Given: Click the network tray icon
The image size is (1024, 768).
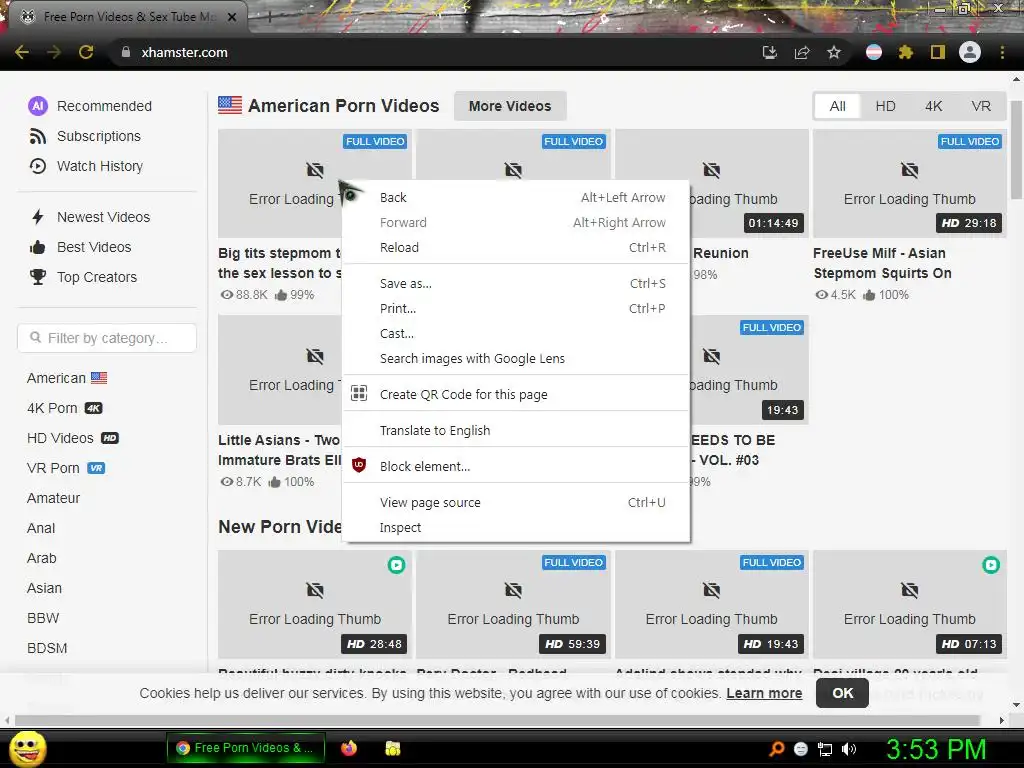Looking at the screenshot, I should click(825, 749).
